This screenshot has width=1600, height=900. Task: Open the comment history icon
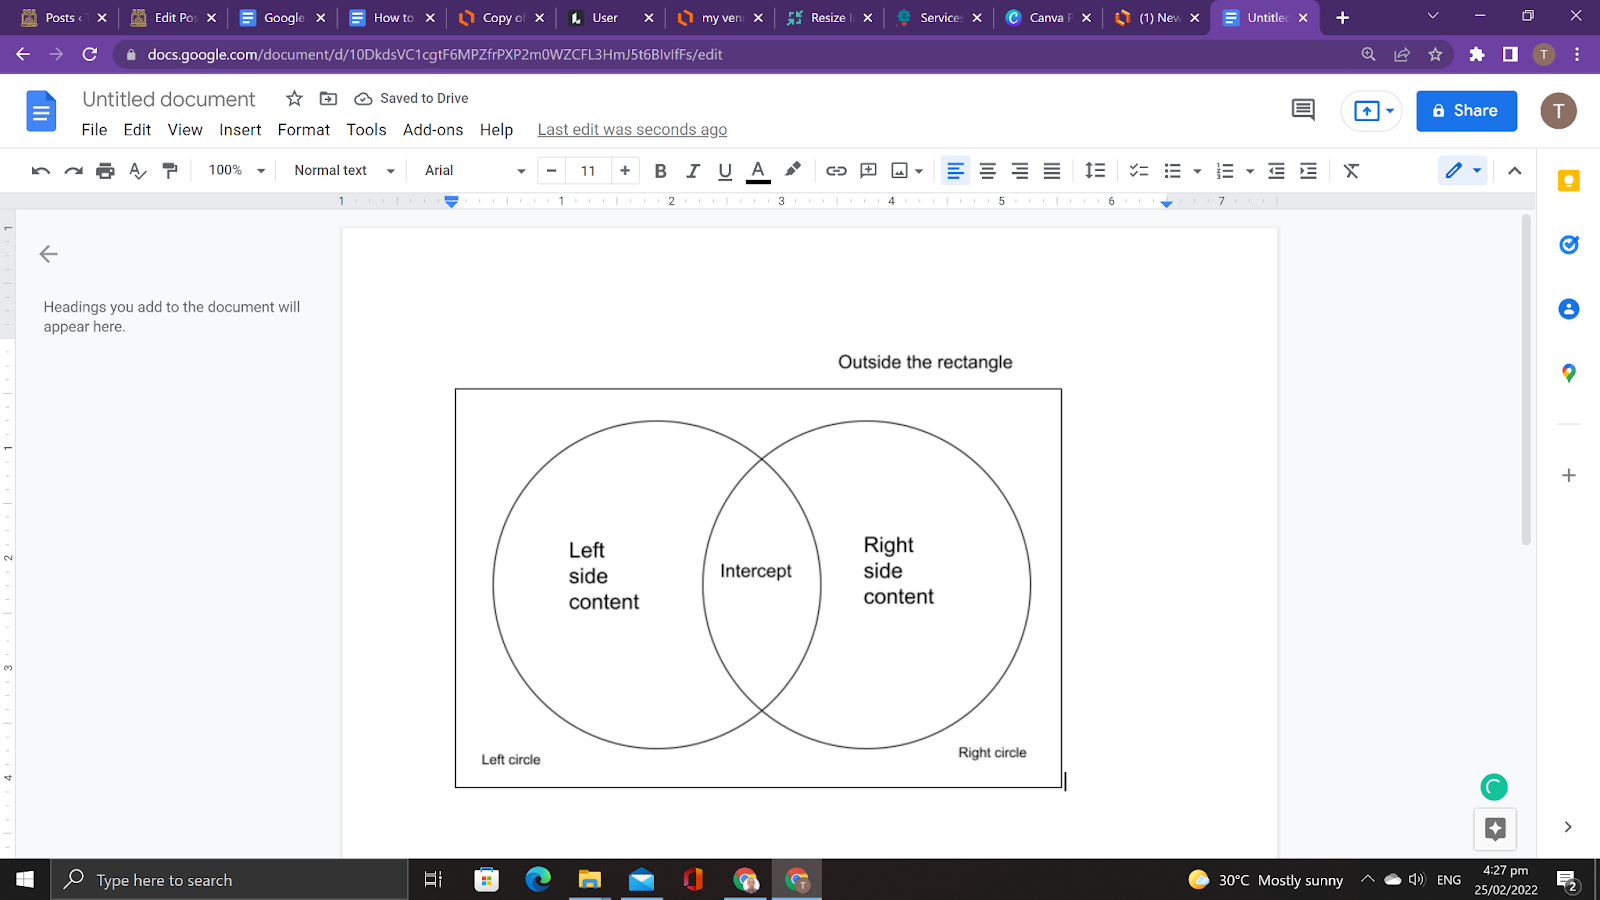coord(1303,110)
